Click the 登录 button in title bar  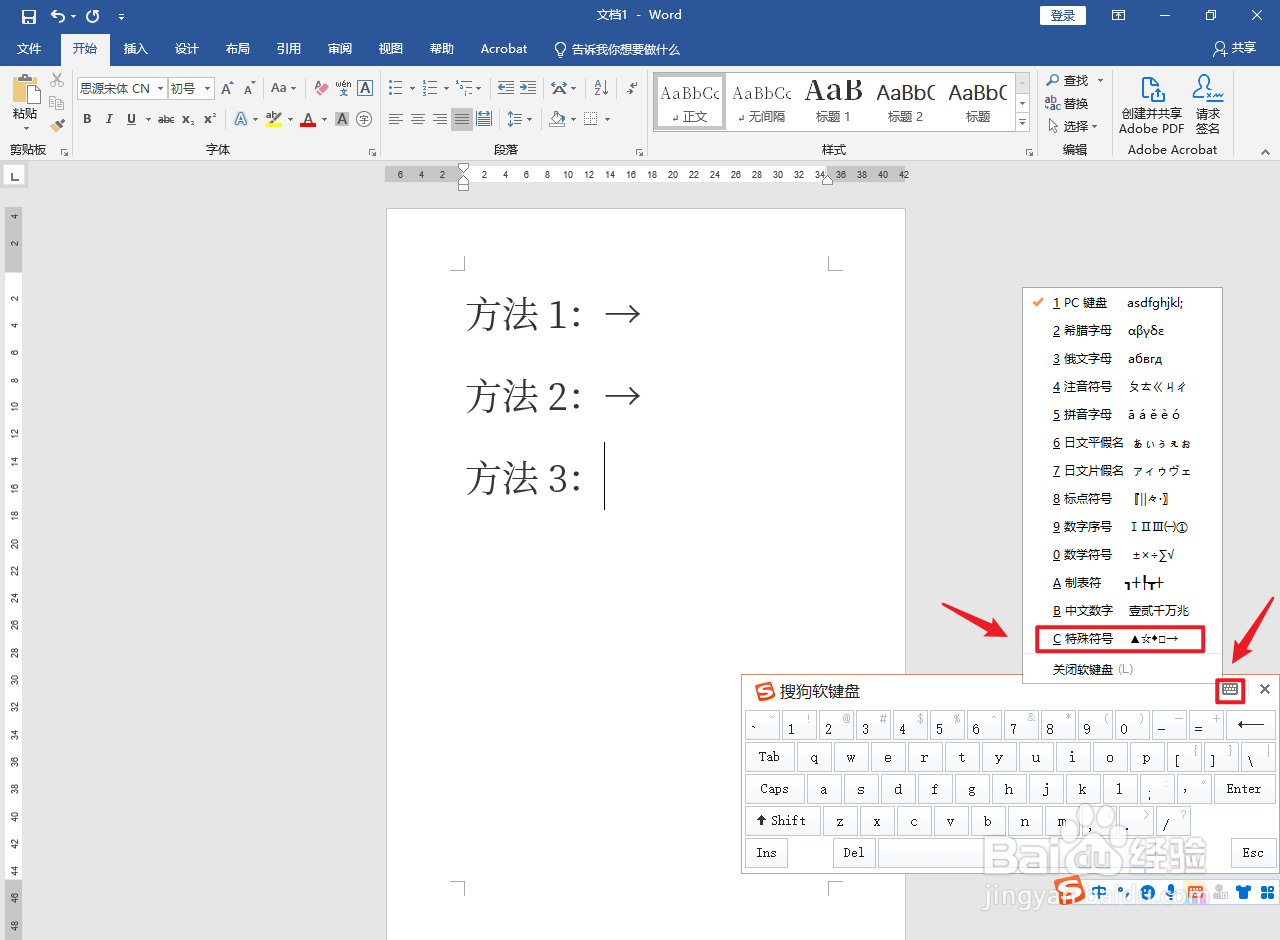(x=1062, y=15)
